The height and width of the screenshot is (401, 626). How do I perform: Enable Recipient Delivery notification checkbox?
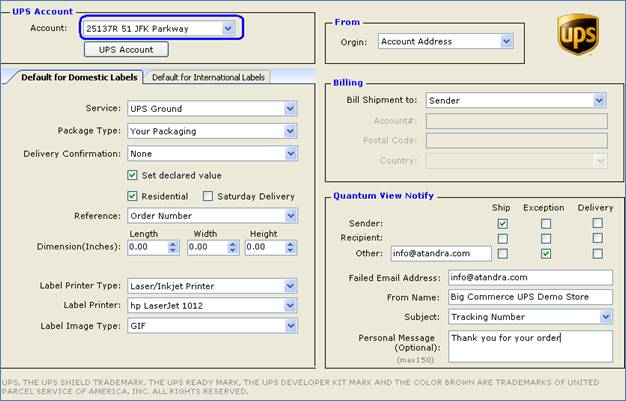(598, 238)
